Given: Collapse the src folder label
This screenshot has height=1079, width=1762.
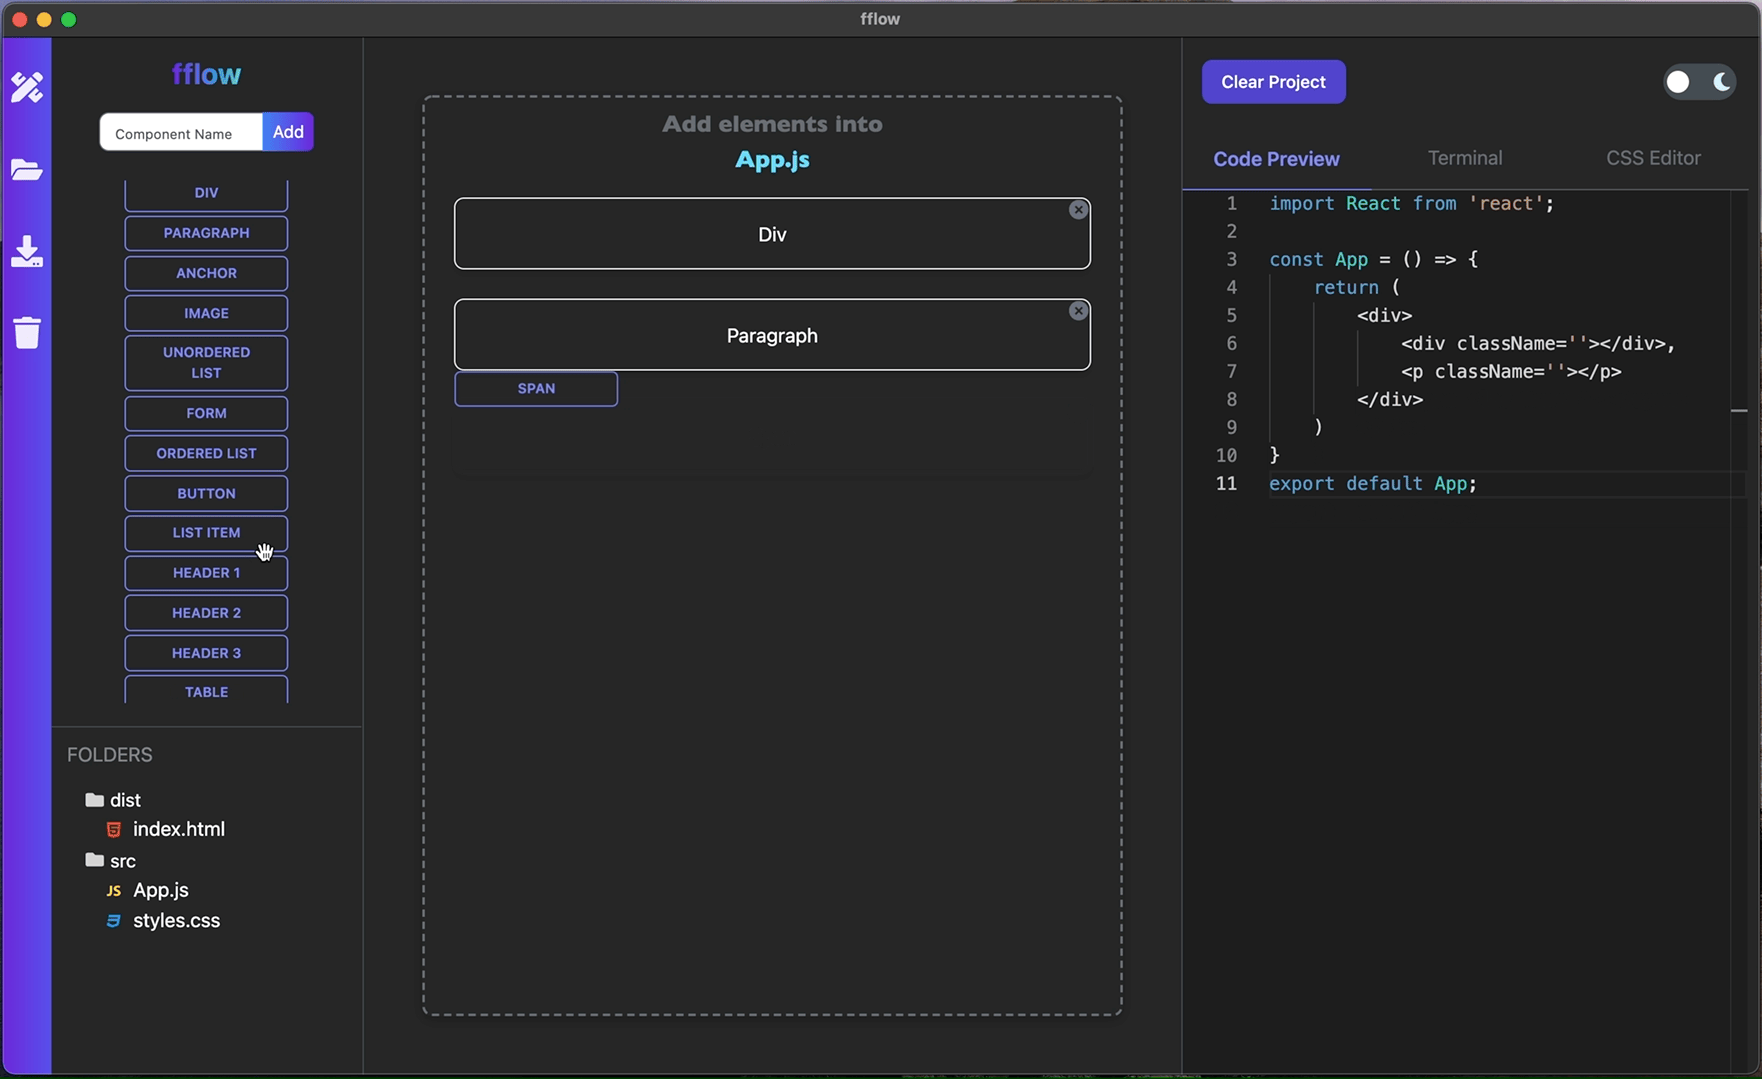Looking at the screenshot, I should point(123,861).
